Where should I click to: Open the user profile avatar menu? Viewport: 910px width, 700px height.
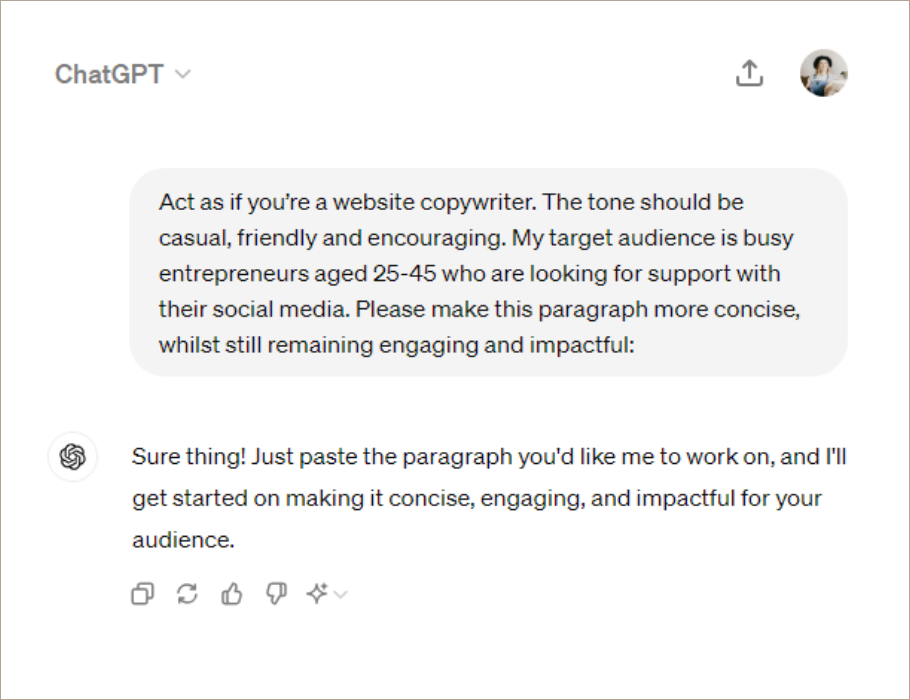tap(824, 73)
